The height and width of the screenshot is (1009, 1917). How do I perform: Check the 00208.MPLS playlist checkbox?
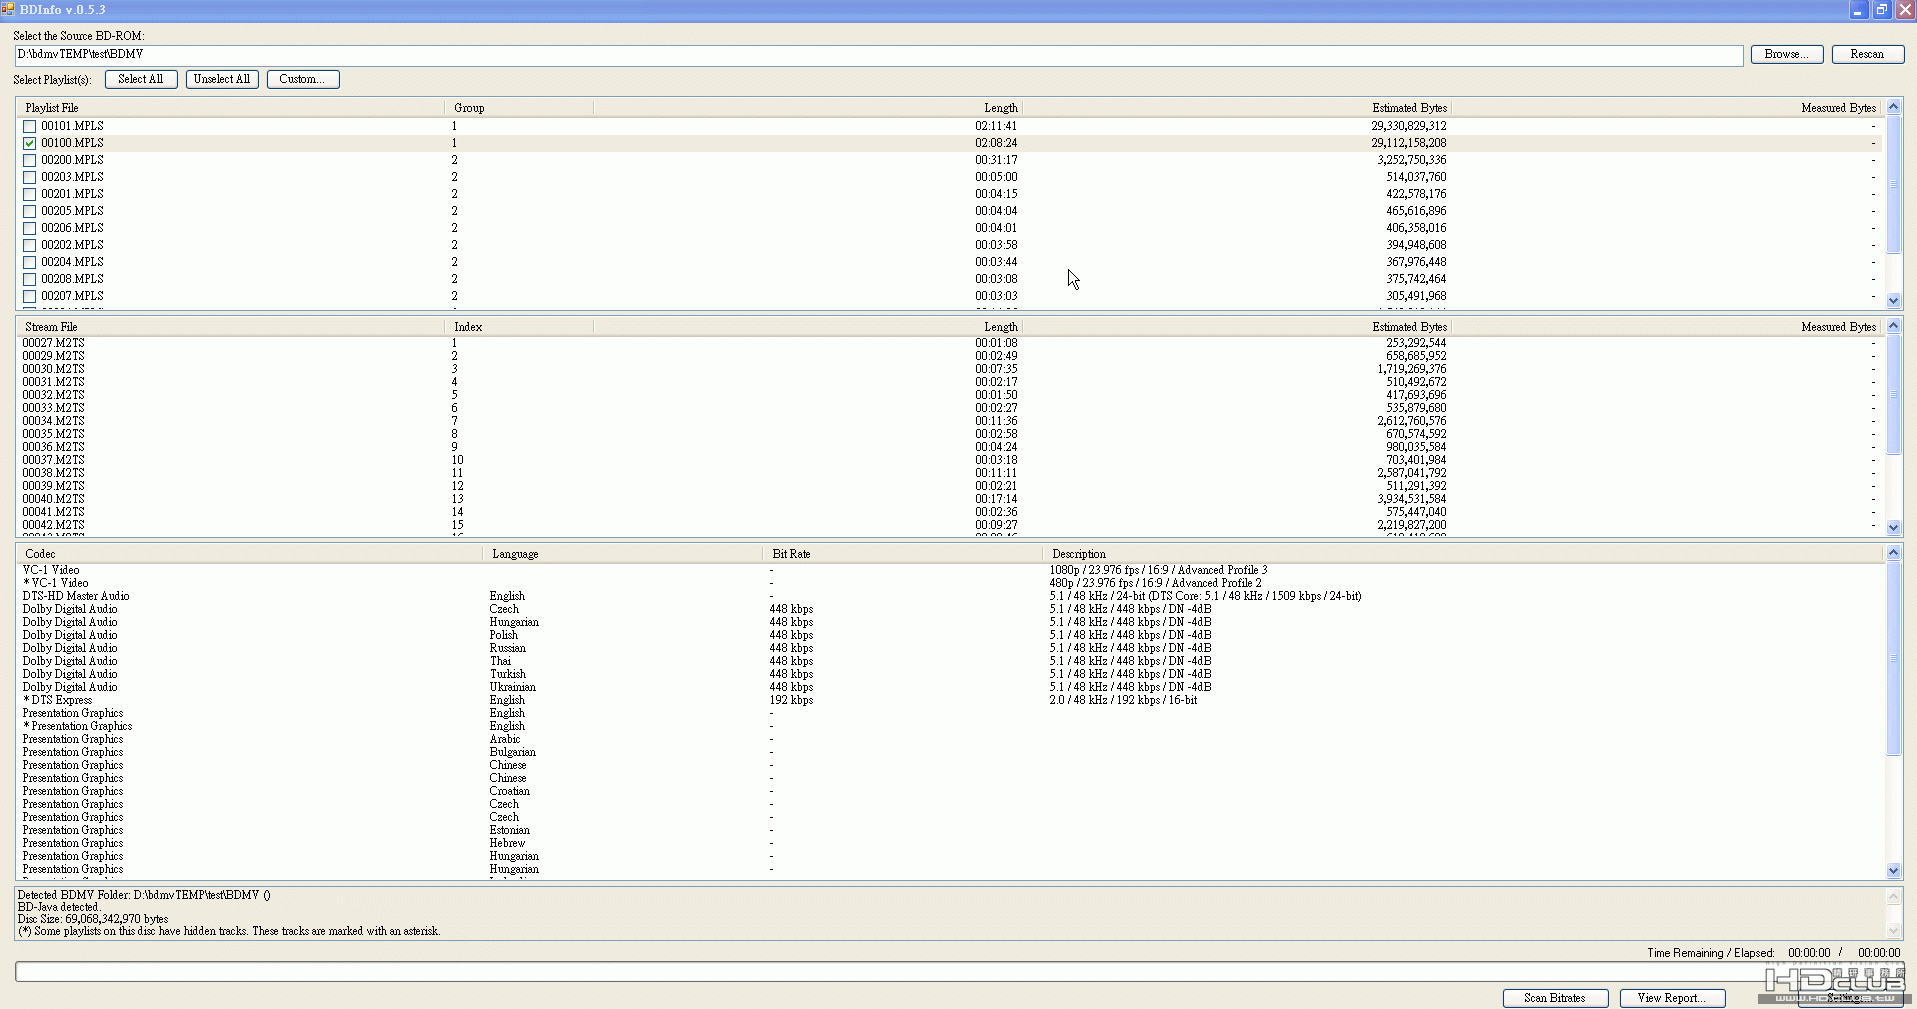pos(30,280)
